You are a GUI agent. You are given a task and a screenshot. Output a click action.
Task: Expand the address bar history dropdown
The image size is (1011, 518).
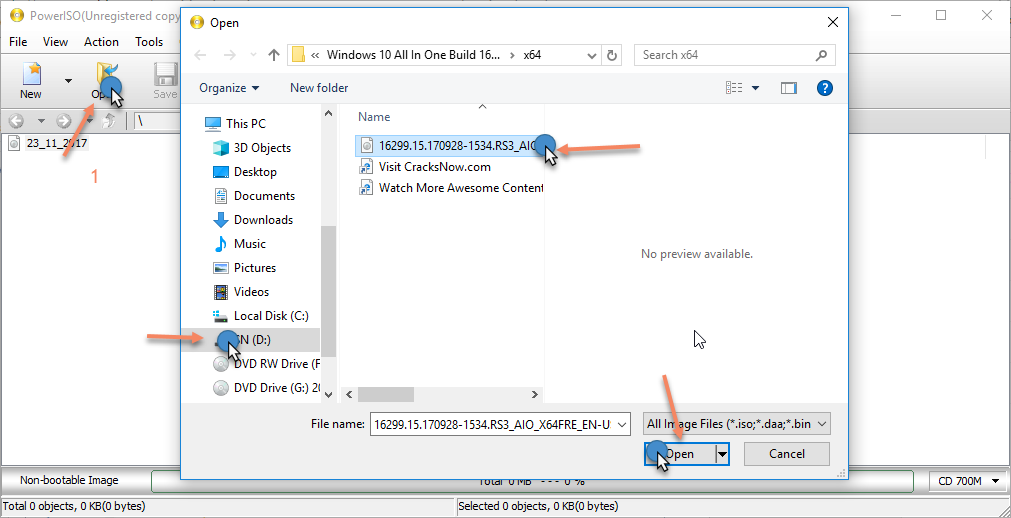(x=592, y=55)
